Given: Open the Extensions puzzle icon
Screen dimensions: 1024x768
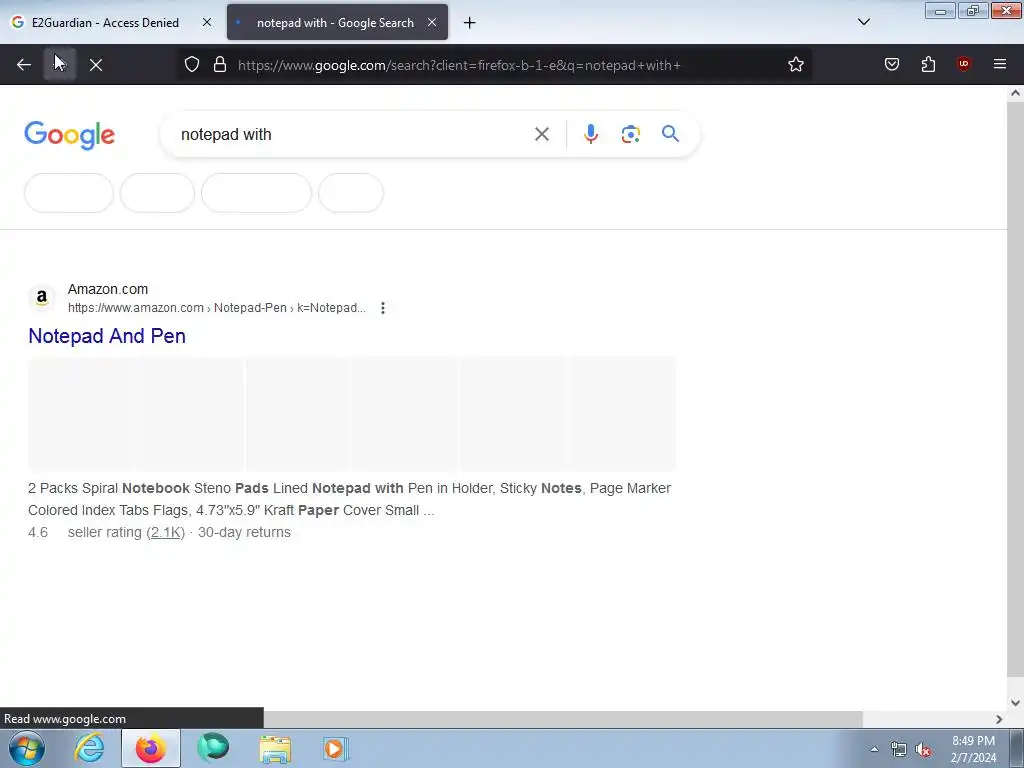Looking at the screenshot, I should tap(929, 65).
